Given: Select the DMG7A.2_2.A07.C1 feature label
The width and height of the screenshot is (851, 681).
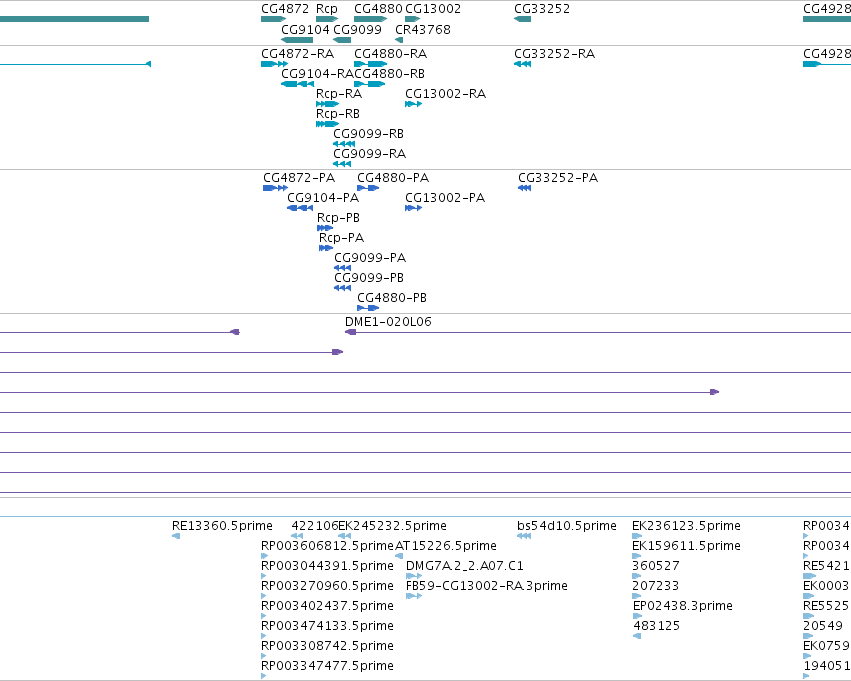Looking at the screenshot, I should pyautogui.click(x=465, y=566).
